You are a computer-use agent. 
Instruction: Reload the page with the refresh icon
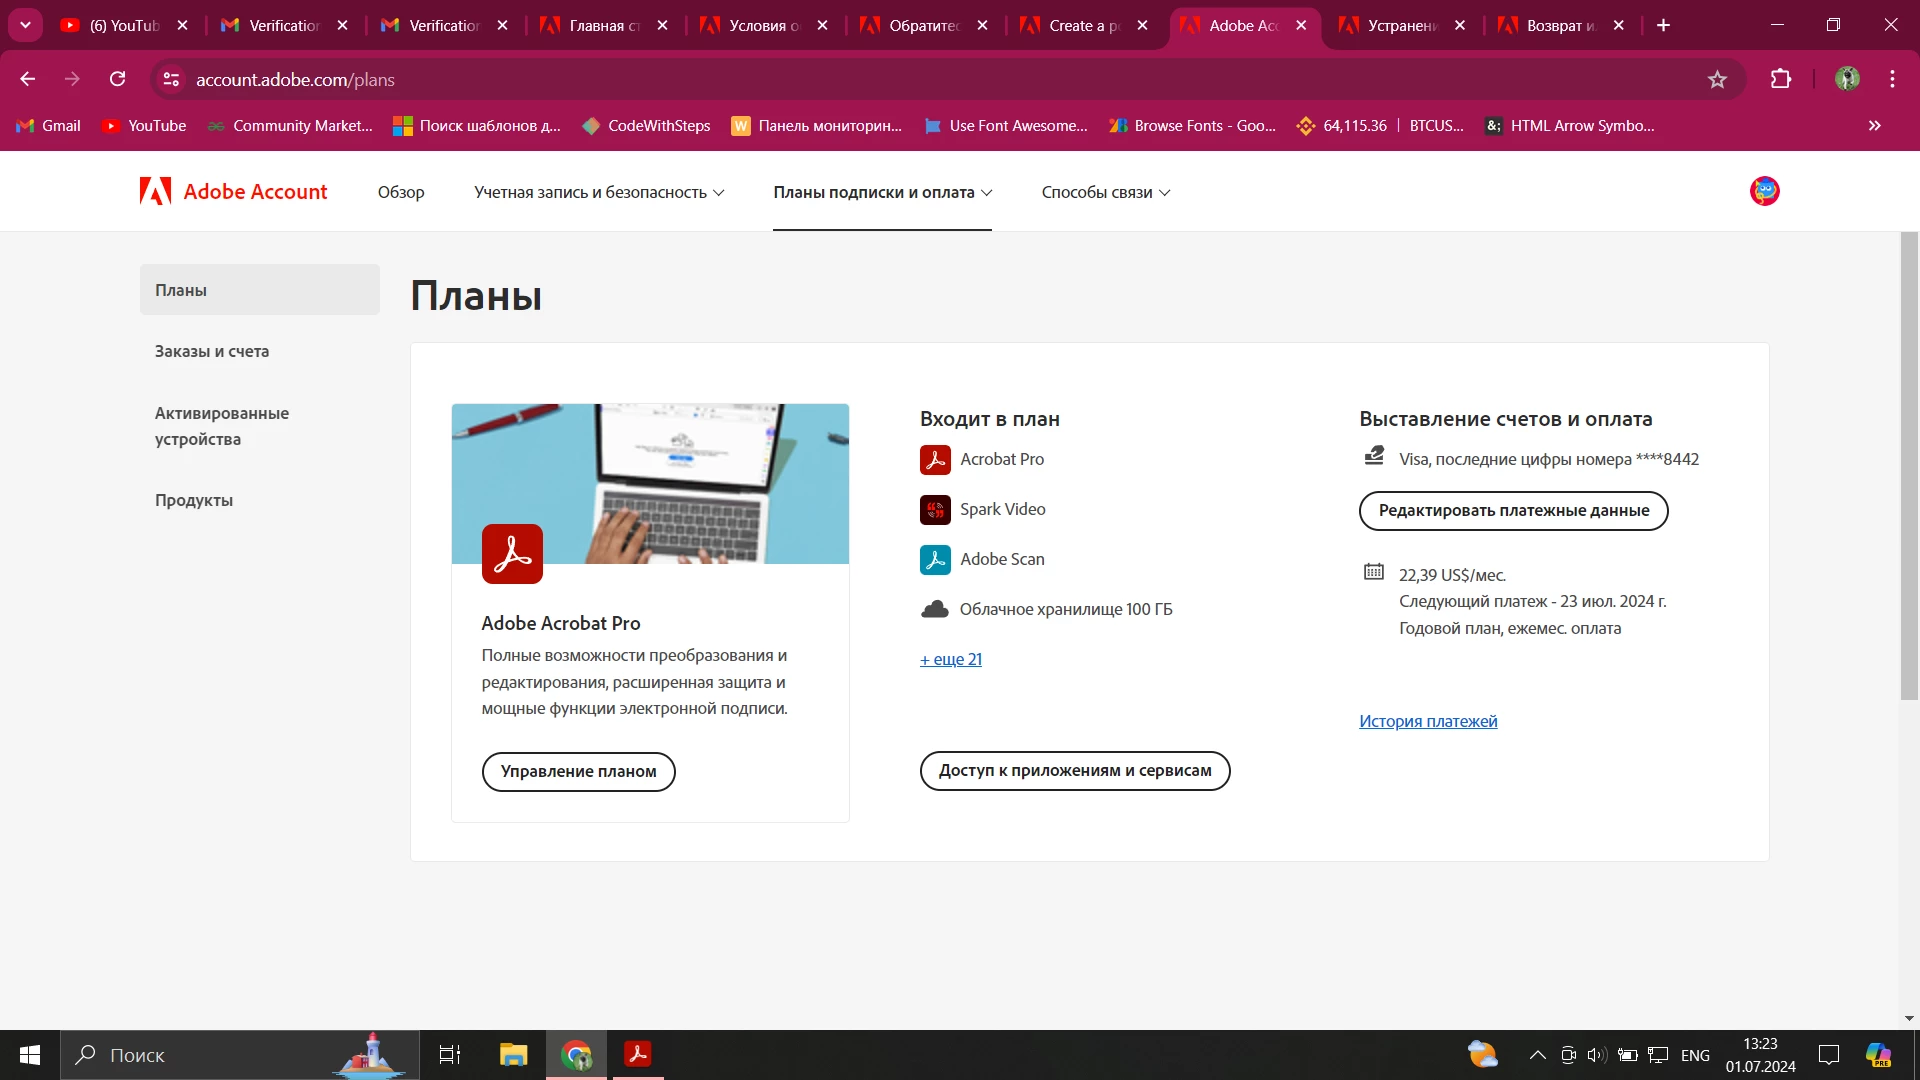tap(118, 80)
